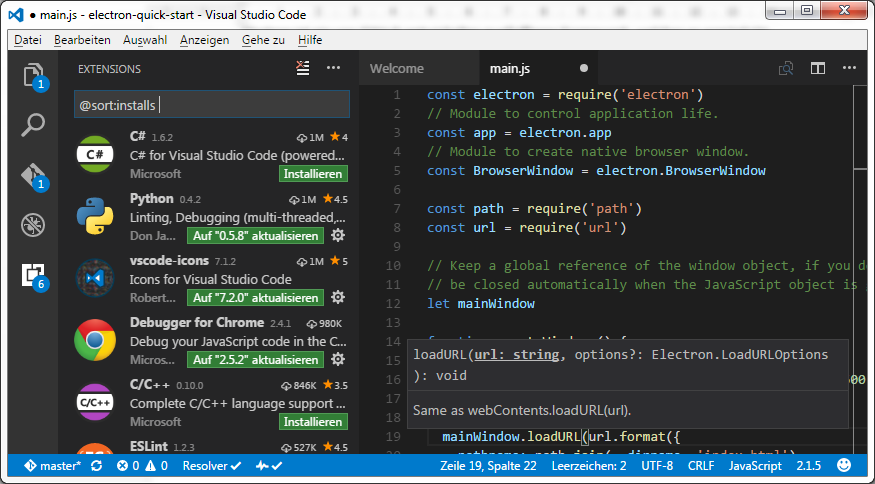Install the C/C++ extension

click(313, 421)
